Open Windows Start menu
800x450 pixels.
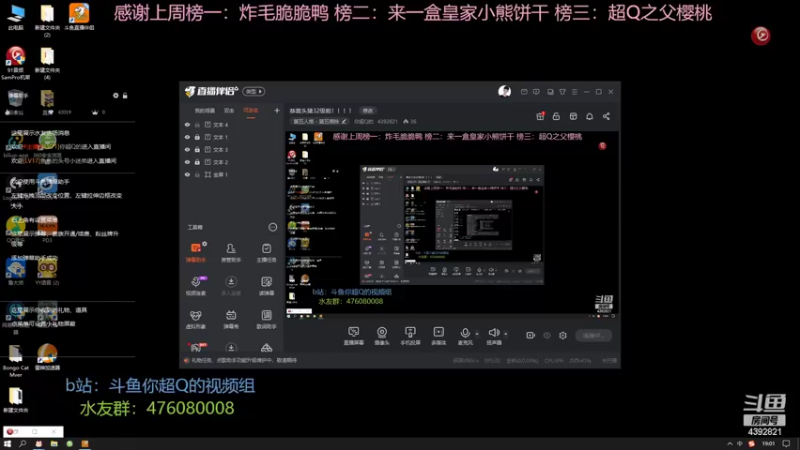[7, 444]
